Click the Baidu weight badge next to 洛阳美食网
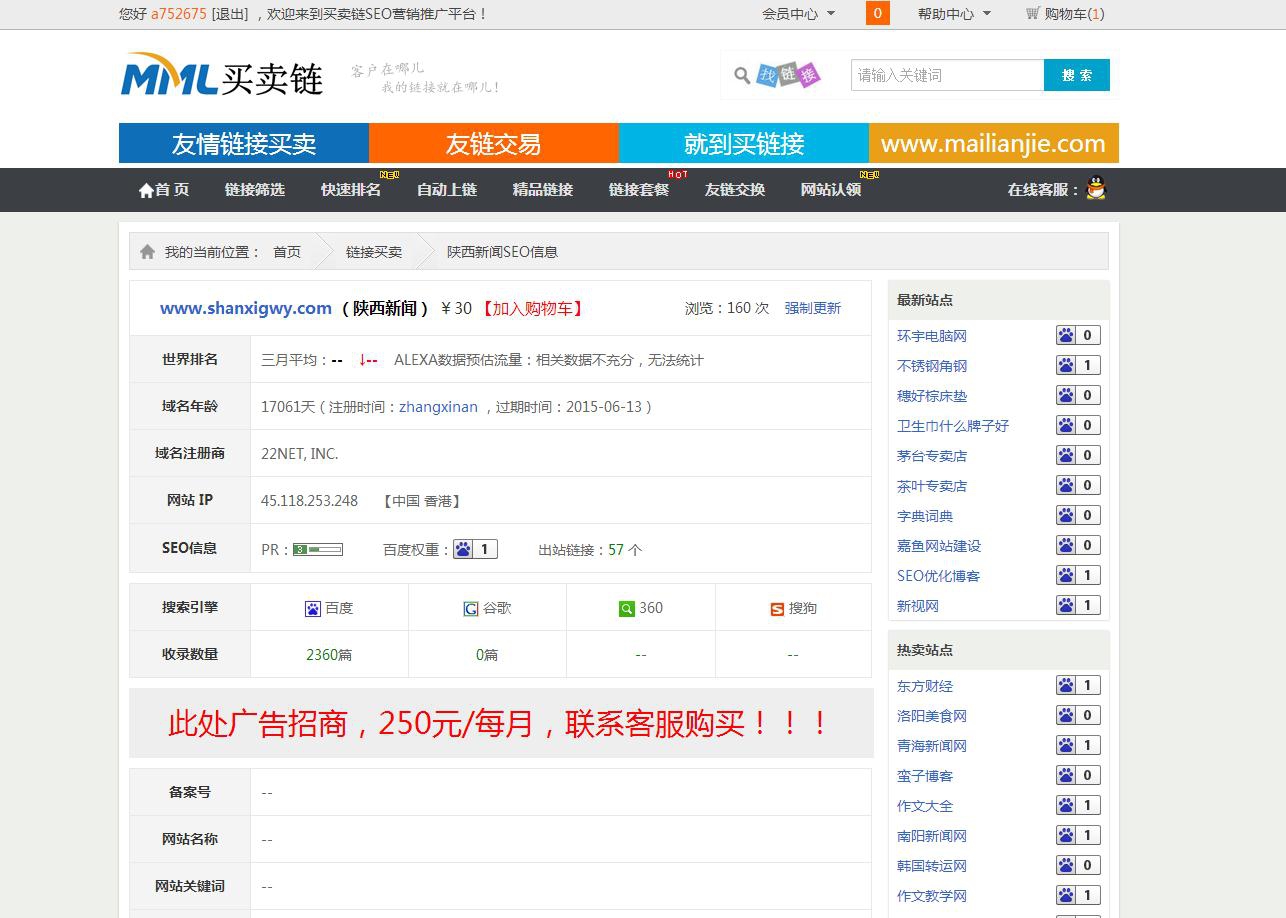 (x=1078, y=715)
